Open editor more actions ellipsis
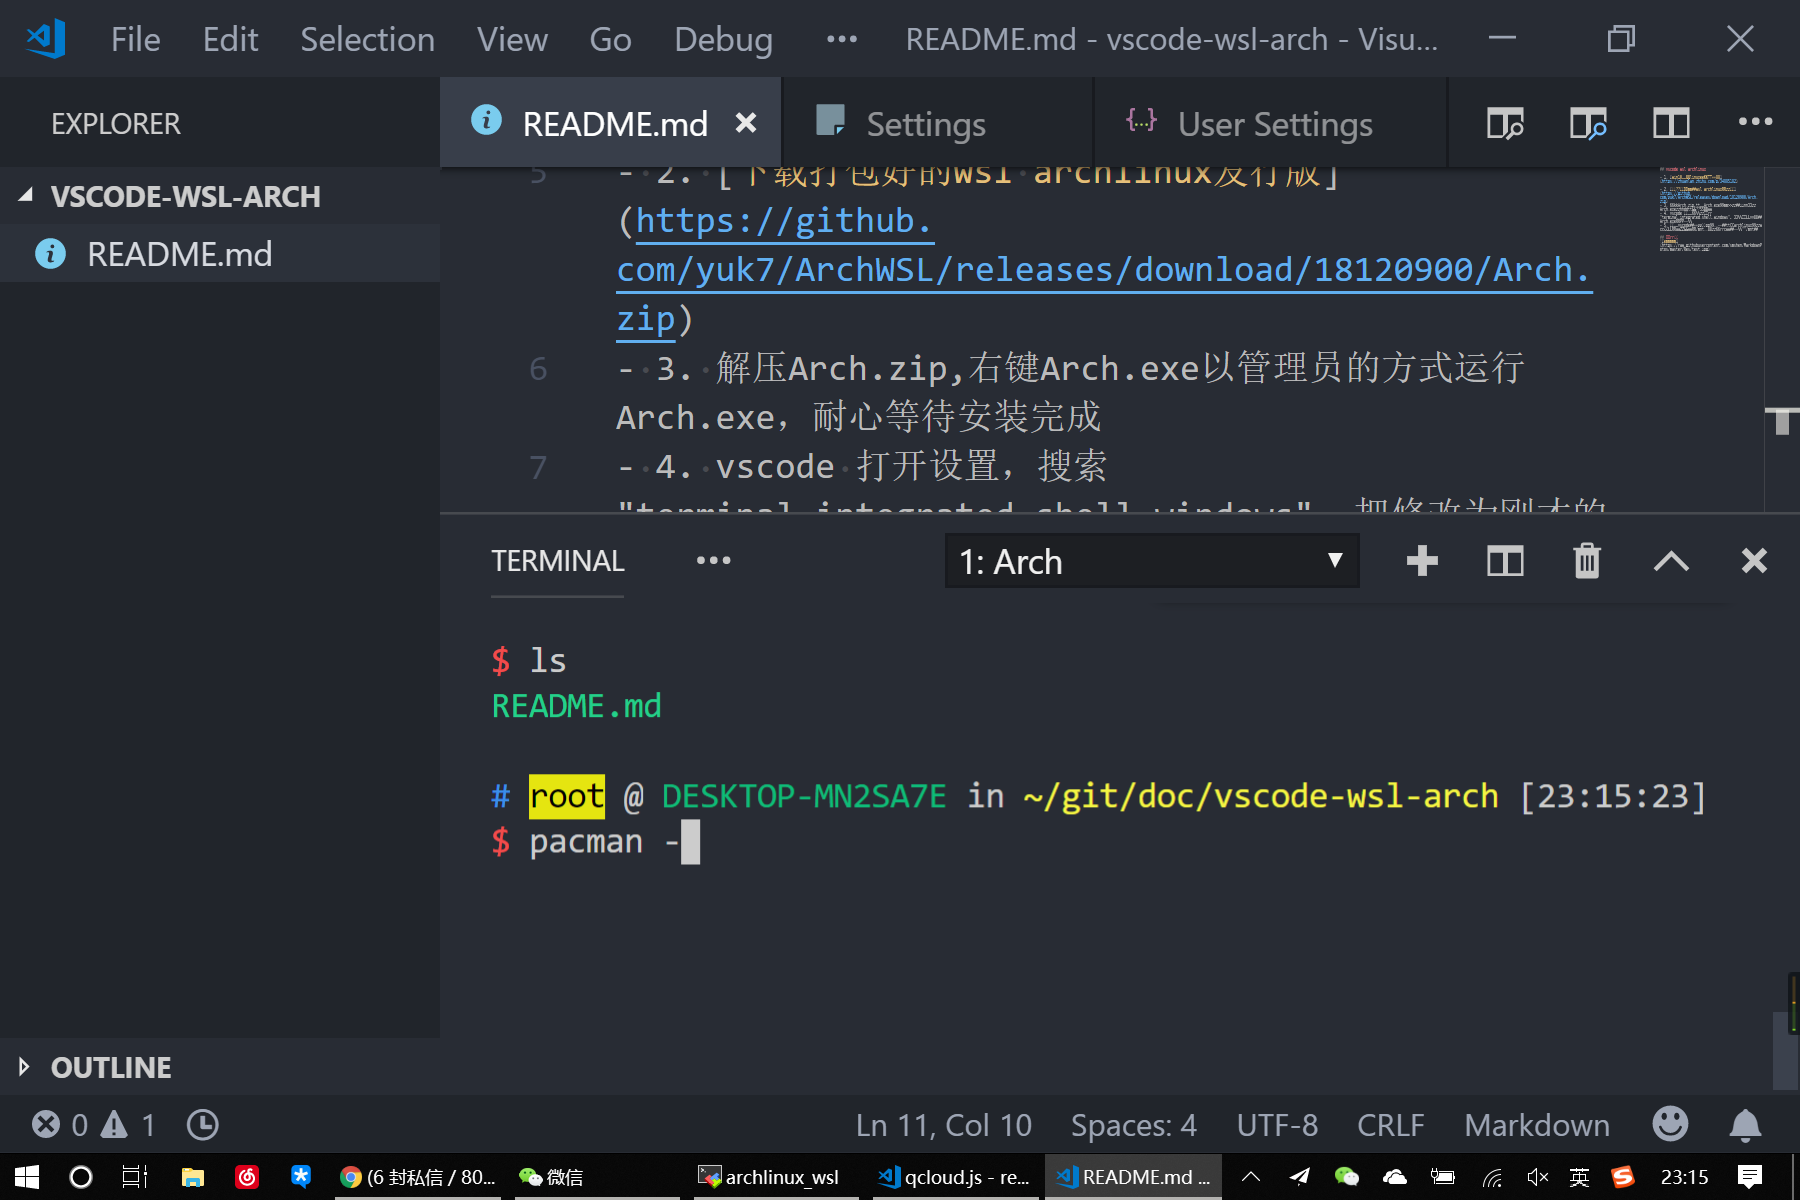The width and height of the screenshot is (1800, 1200). 1755,122
